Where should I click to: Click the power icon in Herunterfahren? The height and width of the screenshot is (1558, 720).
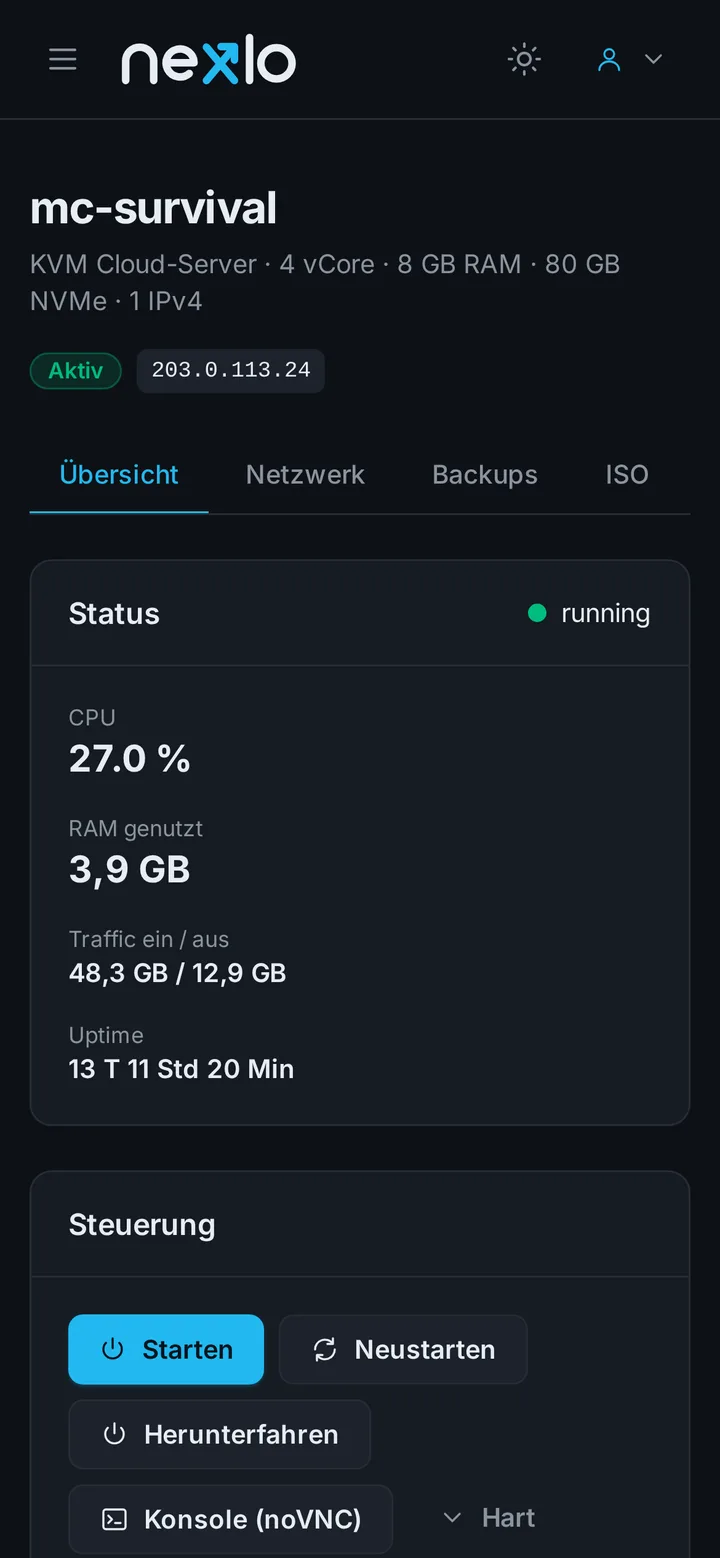tap(115, 1434)
